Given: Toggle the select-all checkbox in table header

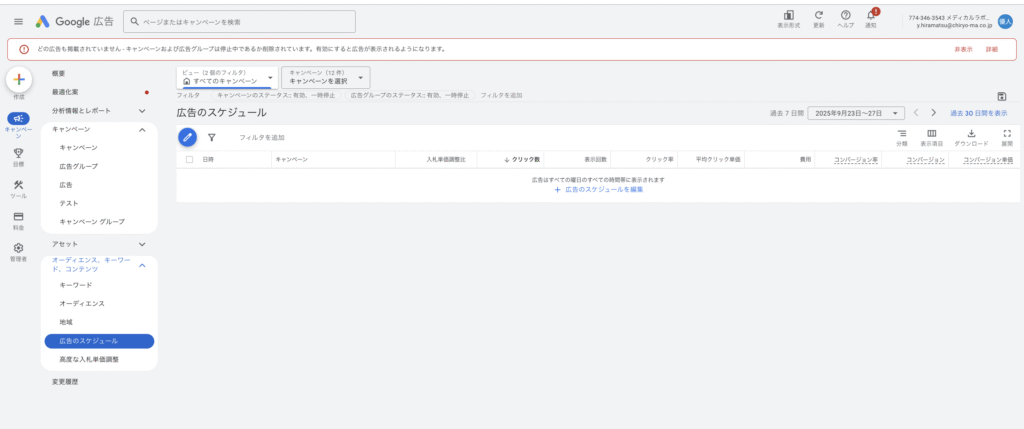Looking at the screenshot, I should pyautogui.click(x=189, y=160).
